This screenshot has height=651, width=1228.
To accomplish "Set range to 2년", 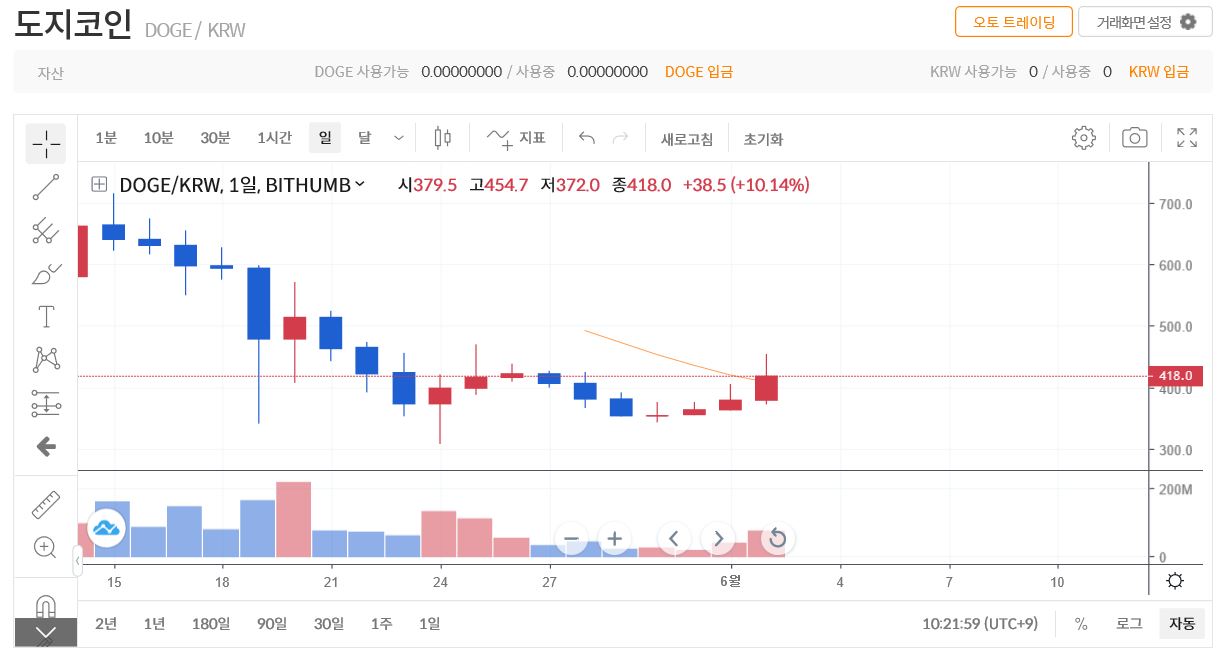I will [x=106, y=624].
